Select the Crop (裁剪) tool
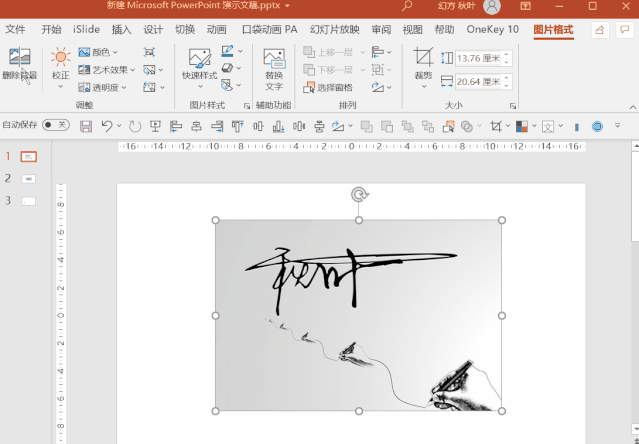This screenshot has width=639, height=444. click(x=423, y=62)
